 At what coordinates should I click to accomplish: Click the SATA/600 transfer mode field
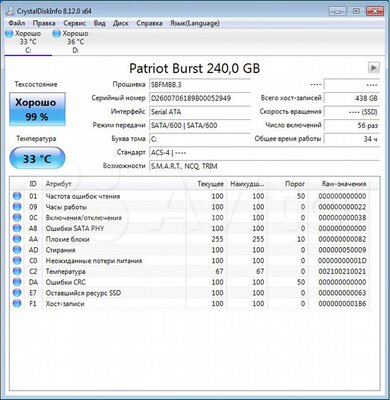200,126
